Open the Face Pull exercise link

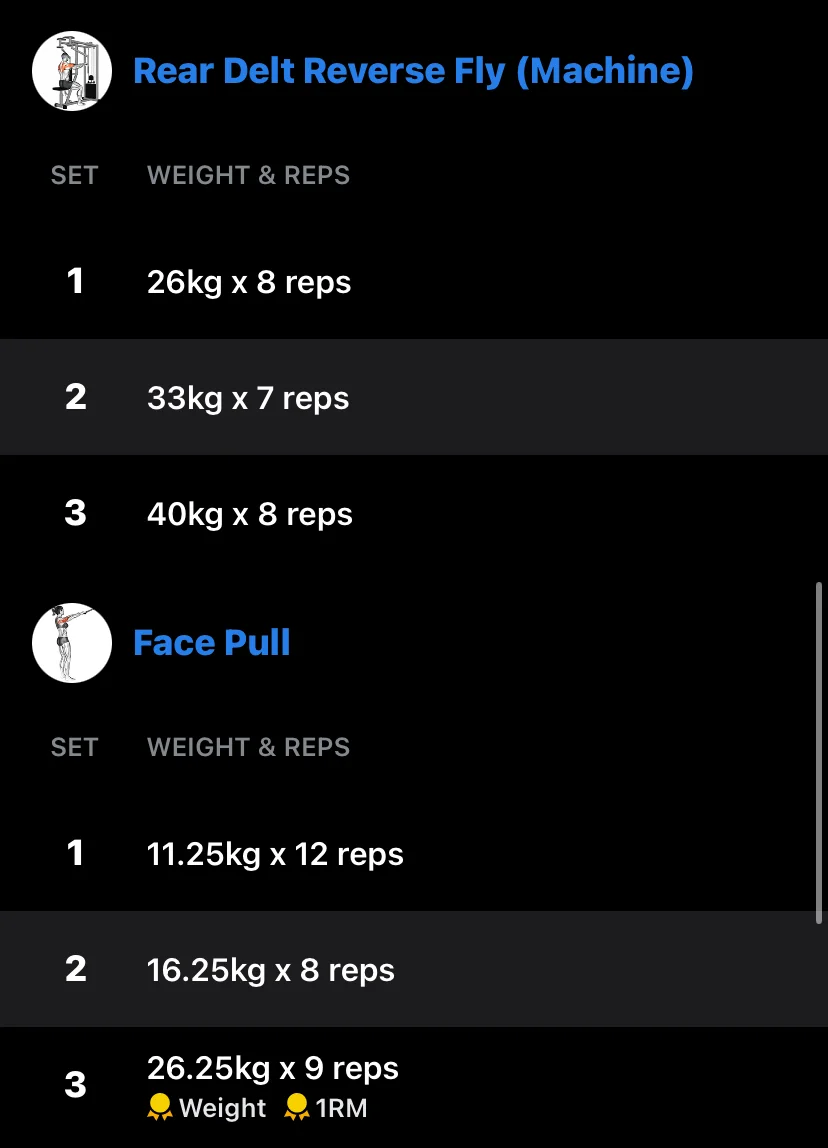[x=212, y=643]
